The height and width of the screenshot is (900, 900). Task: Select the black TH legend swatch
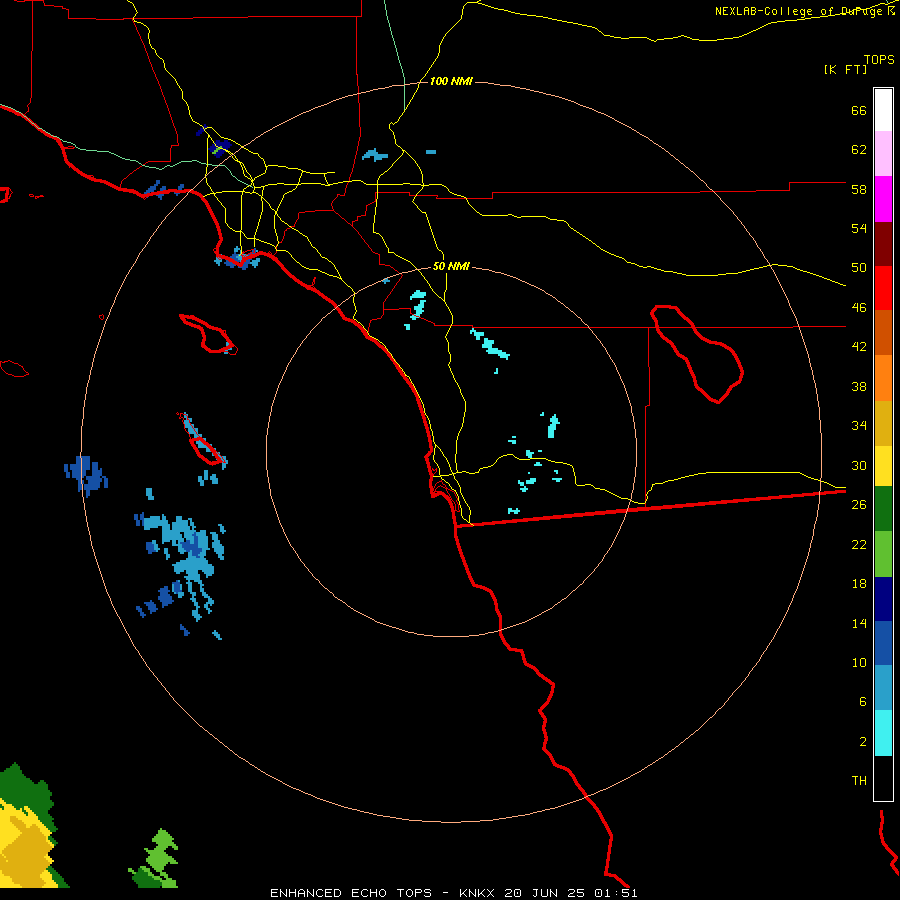point(883,778)
